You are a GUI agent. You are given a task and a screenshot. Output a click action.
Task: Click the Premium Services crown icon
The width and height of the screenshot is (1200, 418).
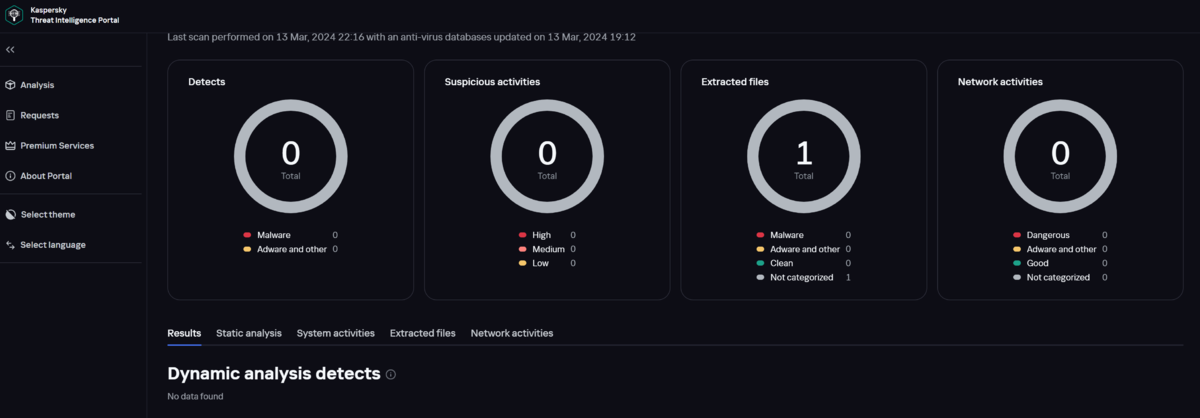10,145
